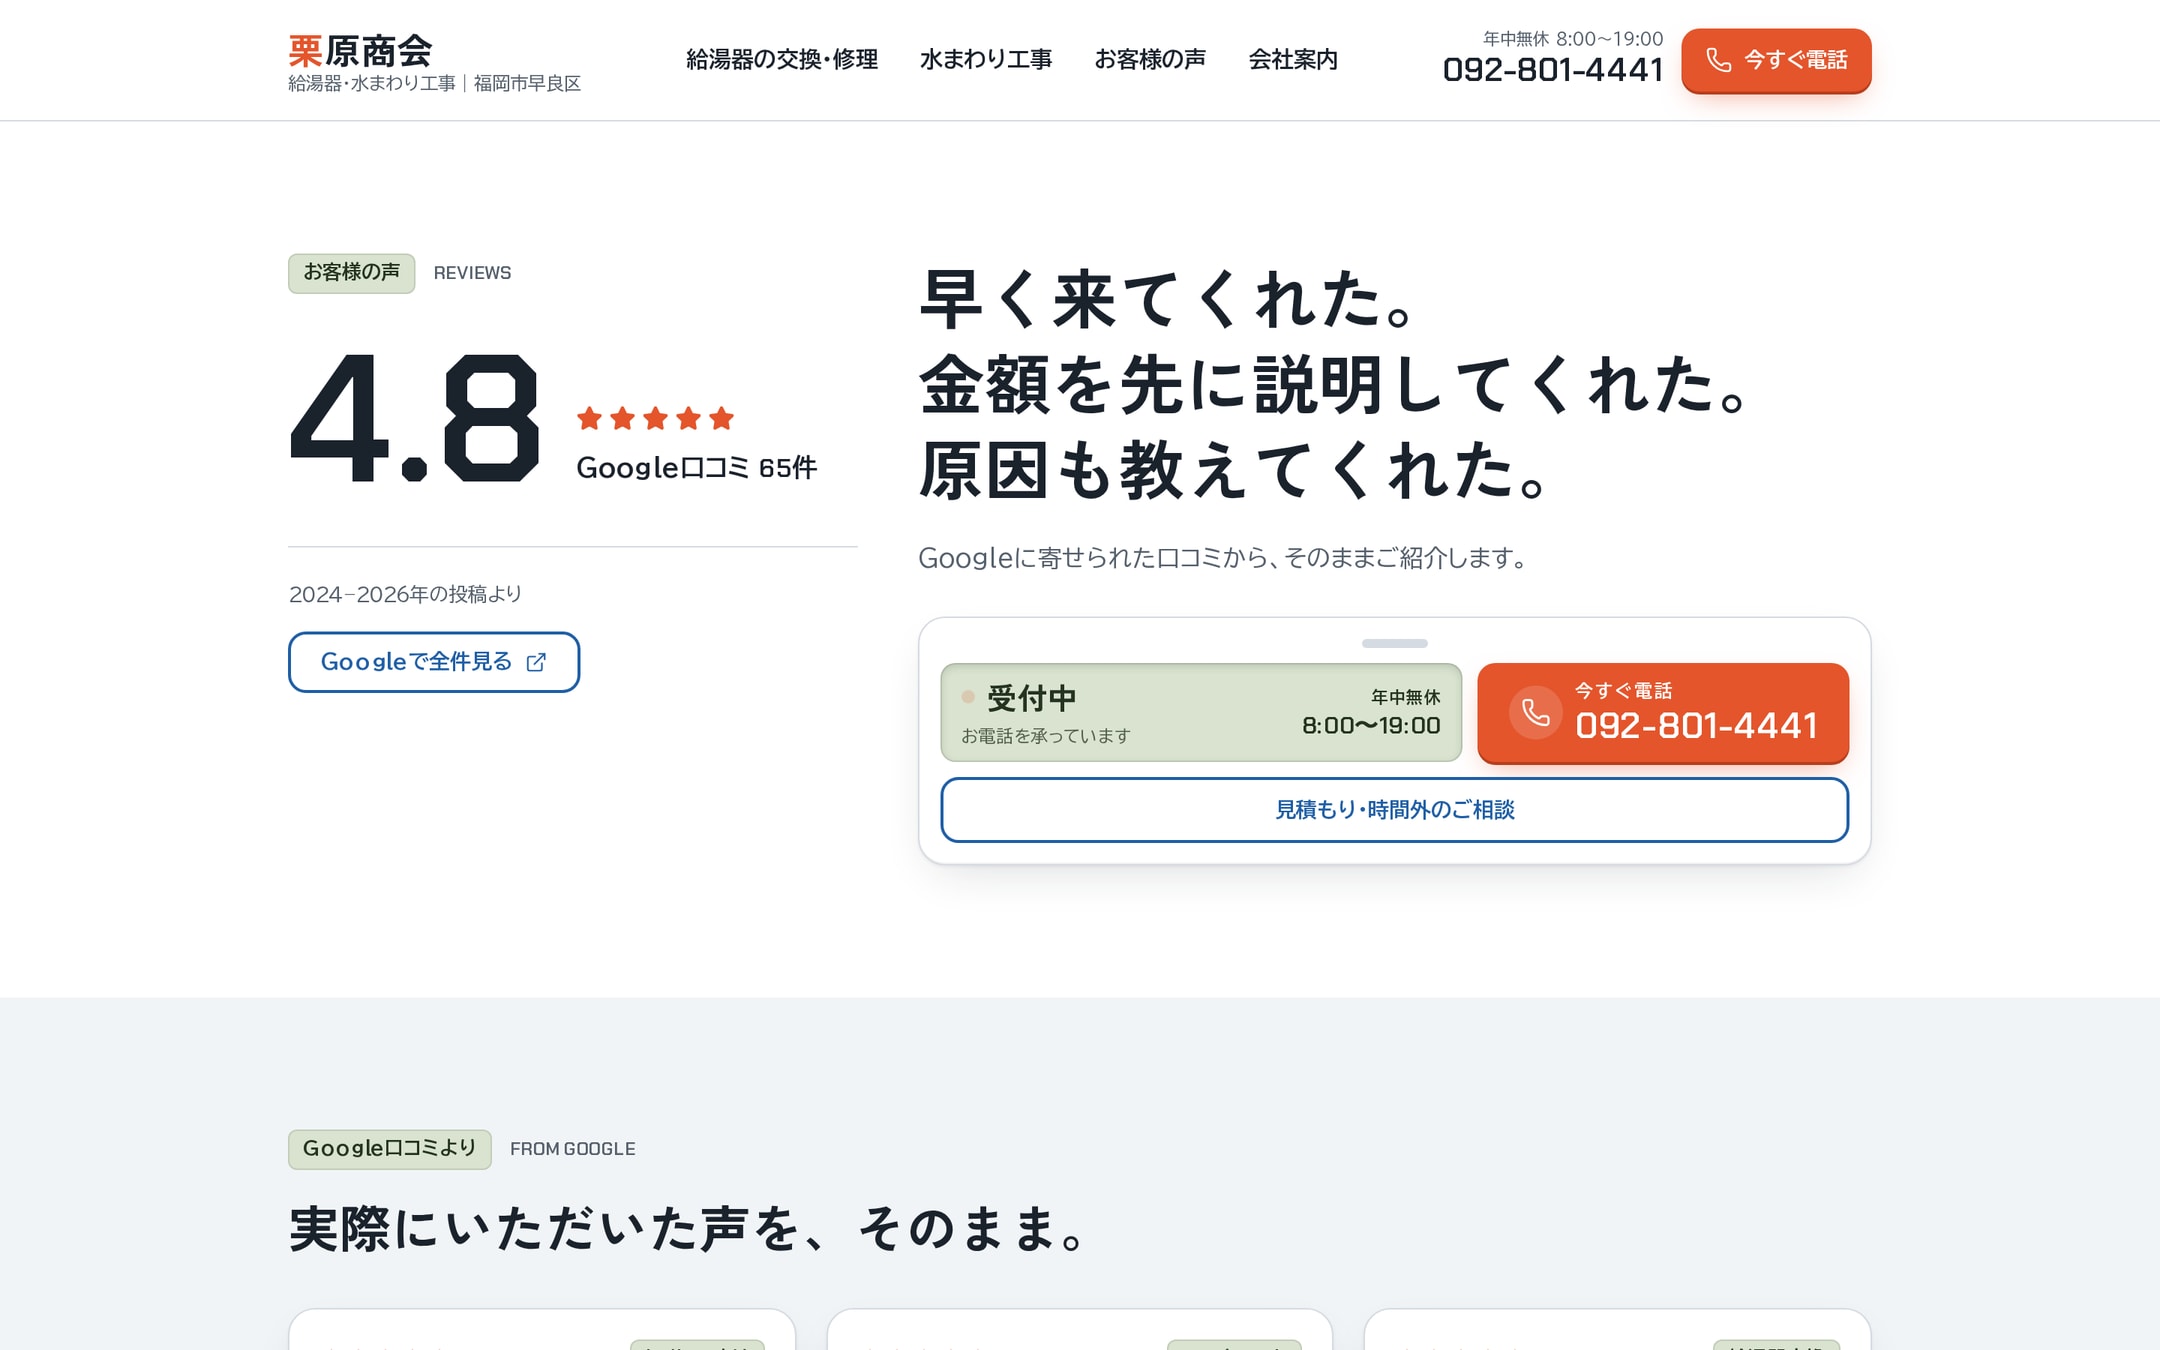Image resolution: width=2160 pixels, height=1350 pixels.
Task: Click the お客様の声 green badge
Action: click(x=352, y=273)
